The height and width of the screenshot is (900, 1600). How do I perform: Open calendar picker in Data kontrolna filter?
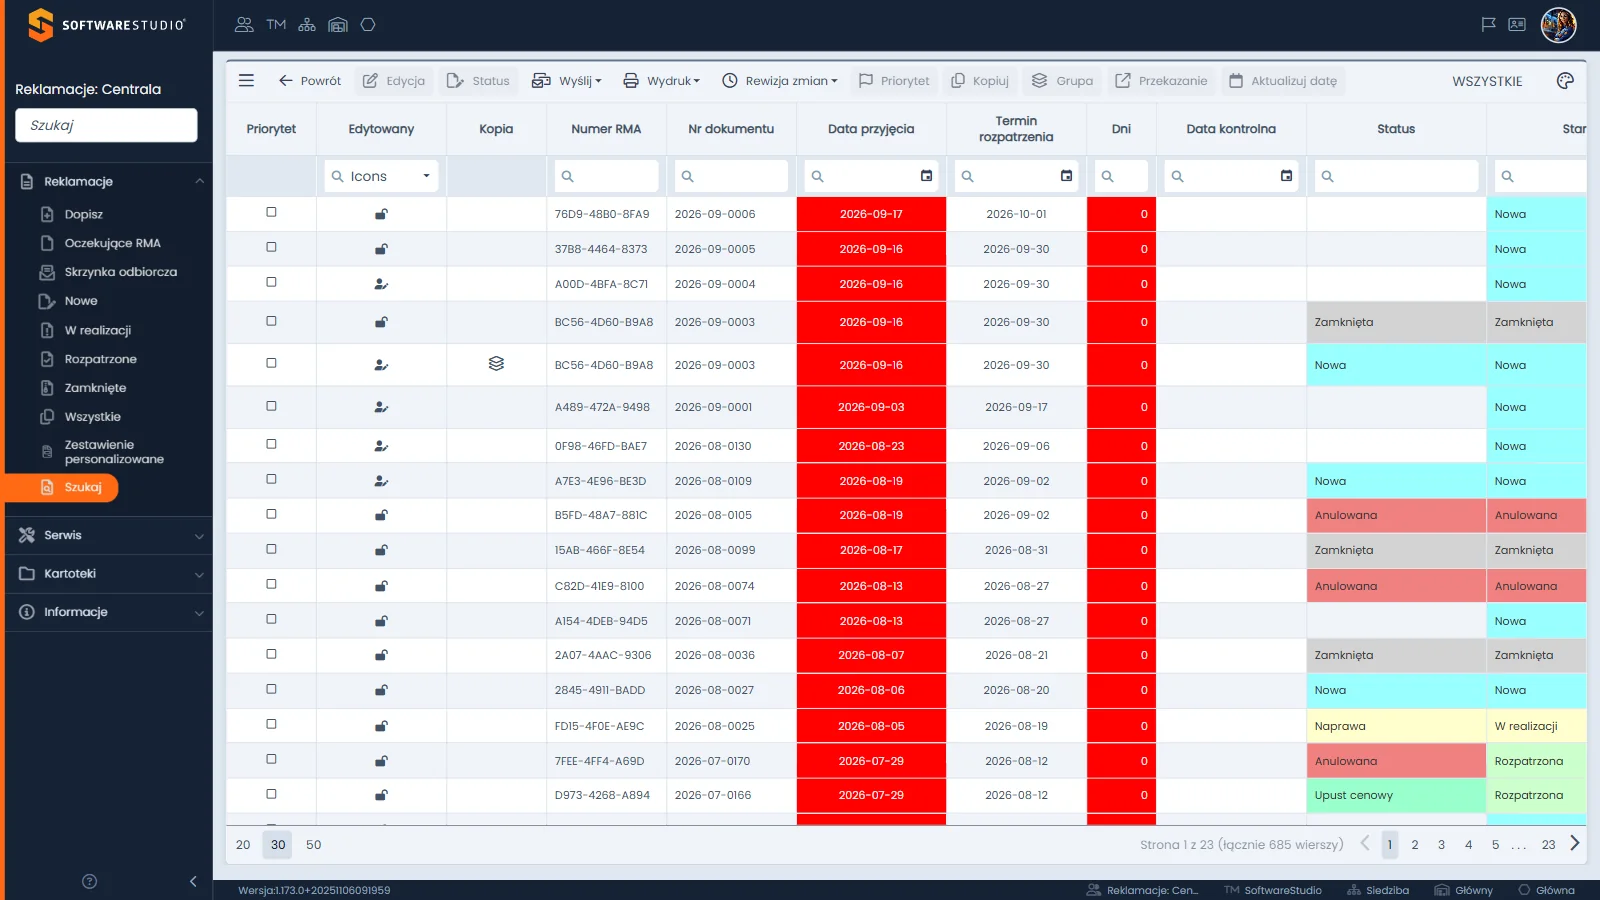tap(1286, 176)
